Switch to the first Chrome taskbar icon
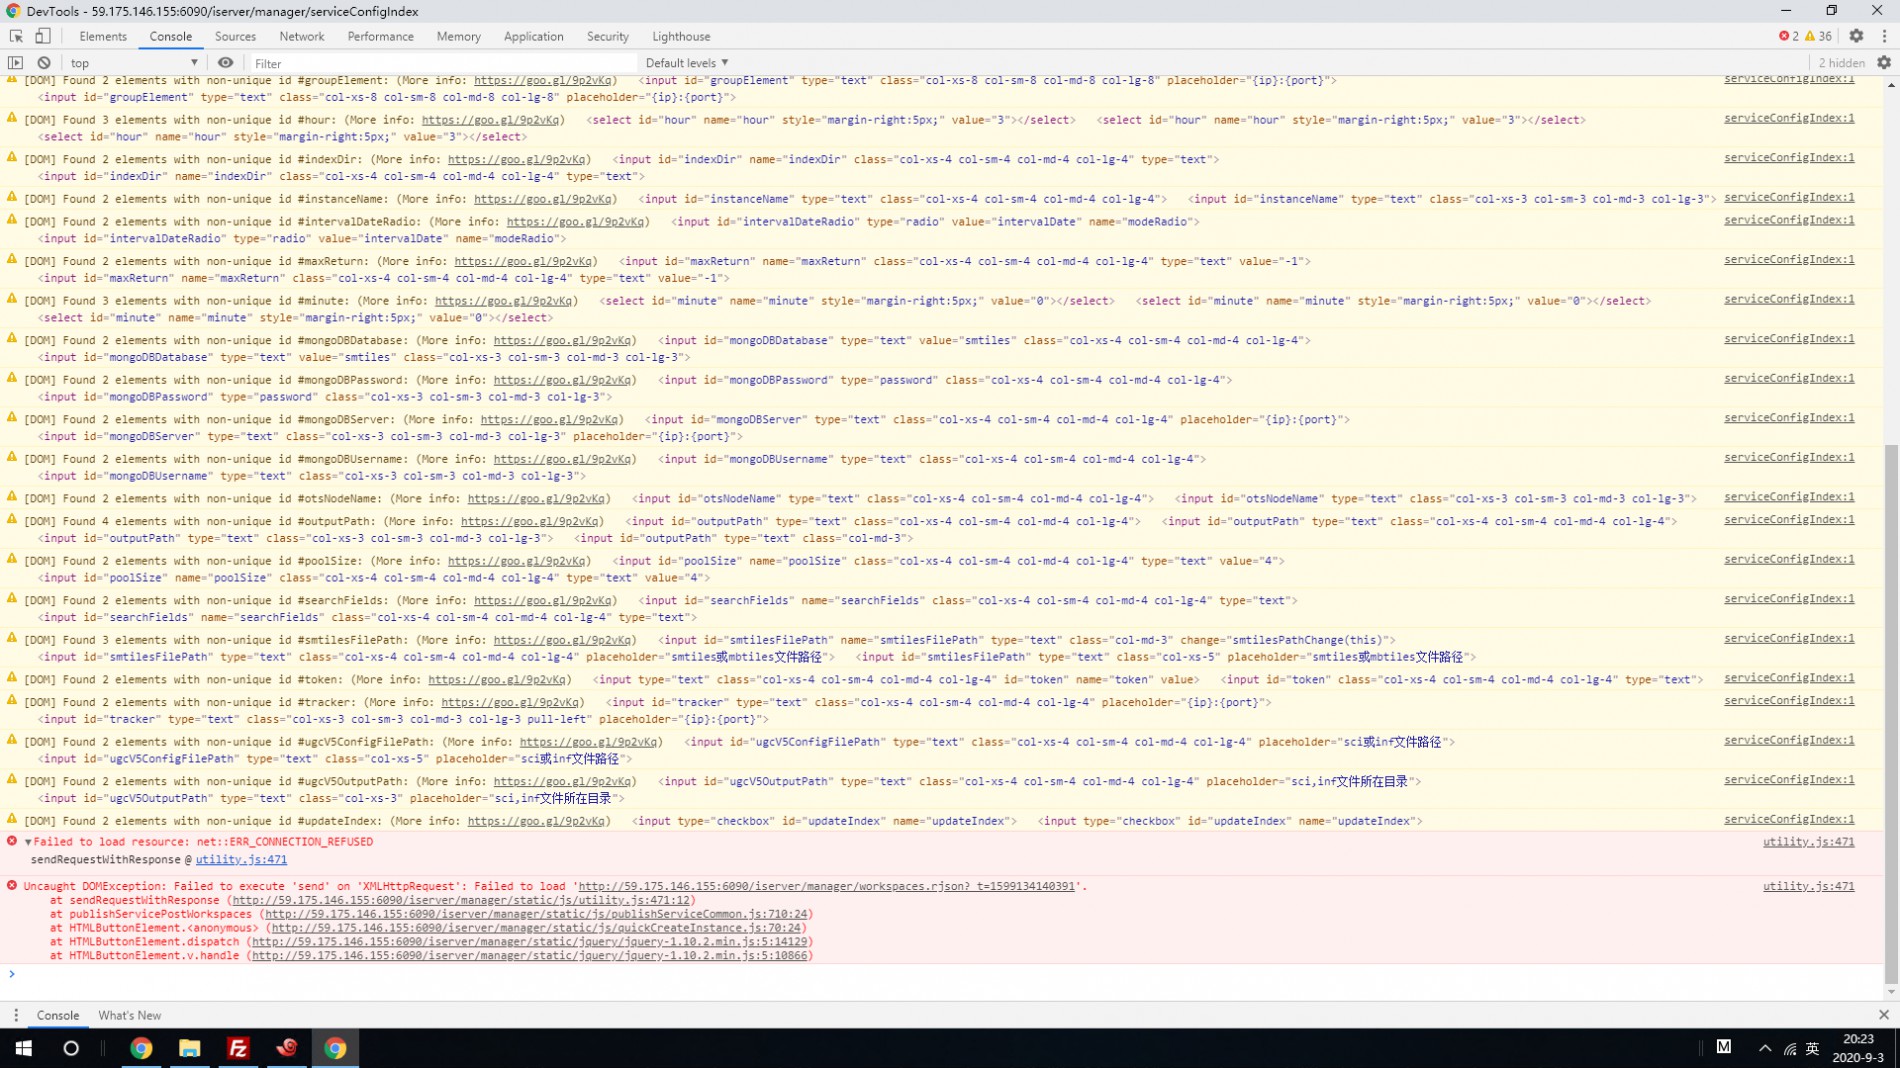The image size is (1900, 1068). pyautogui.click(x=141, y=1048)
